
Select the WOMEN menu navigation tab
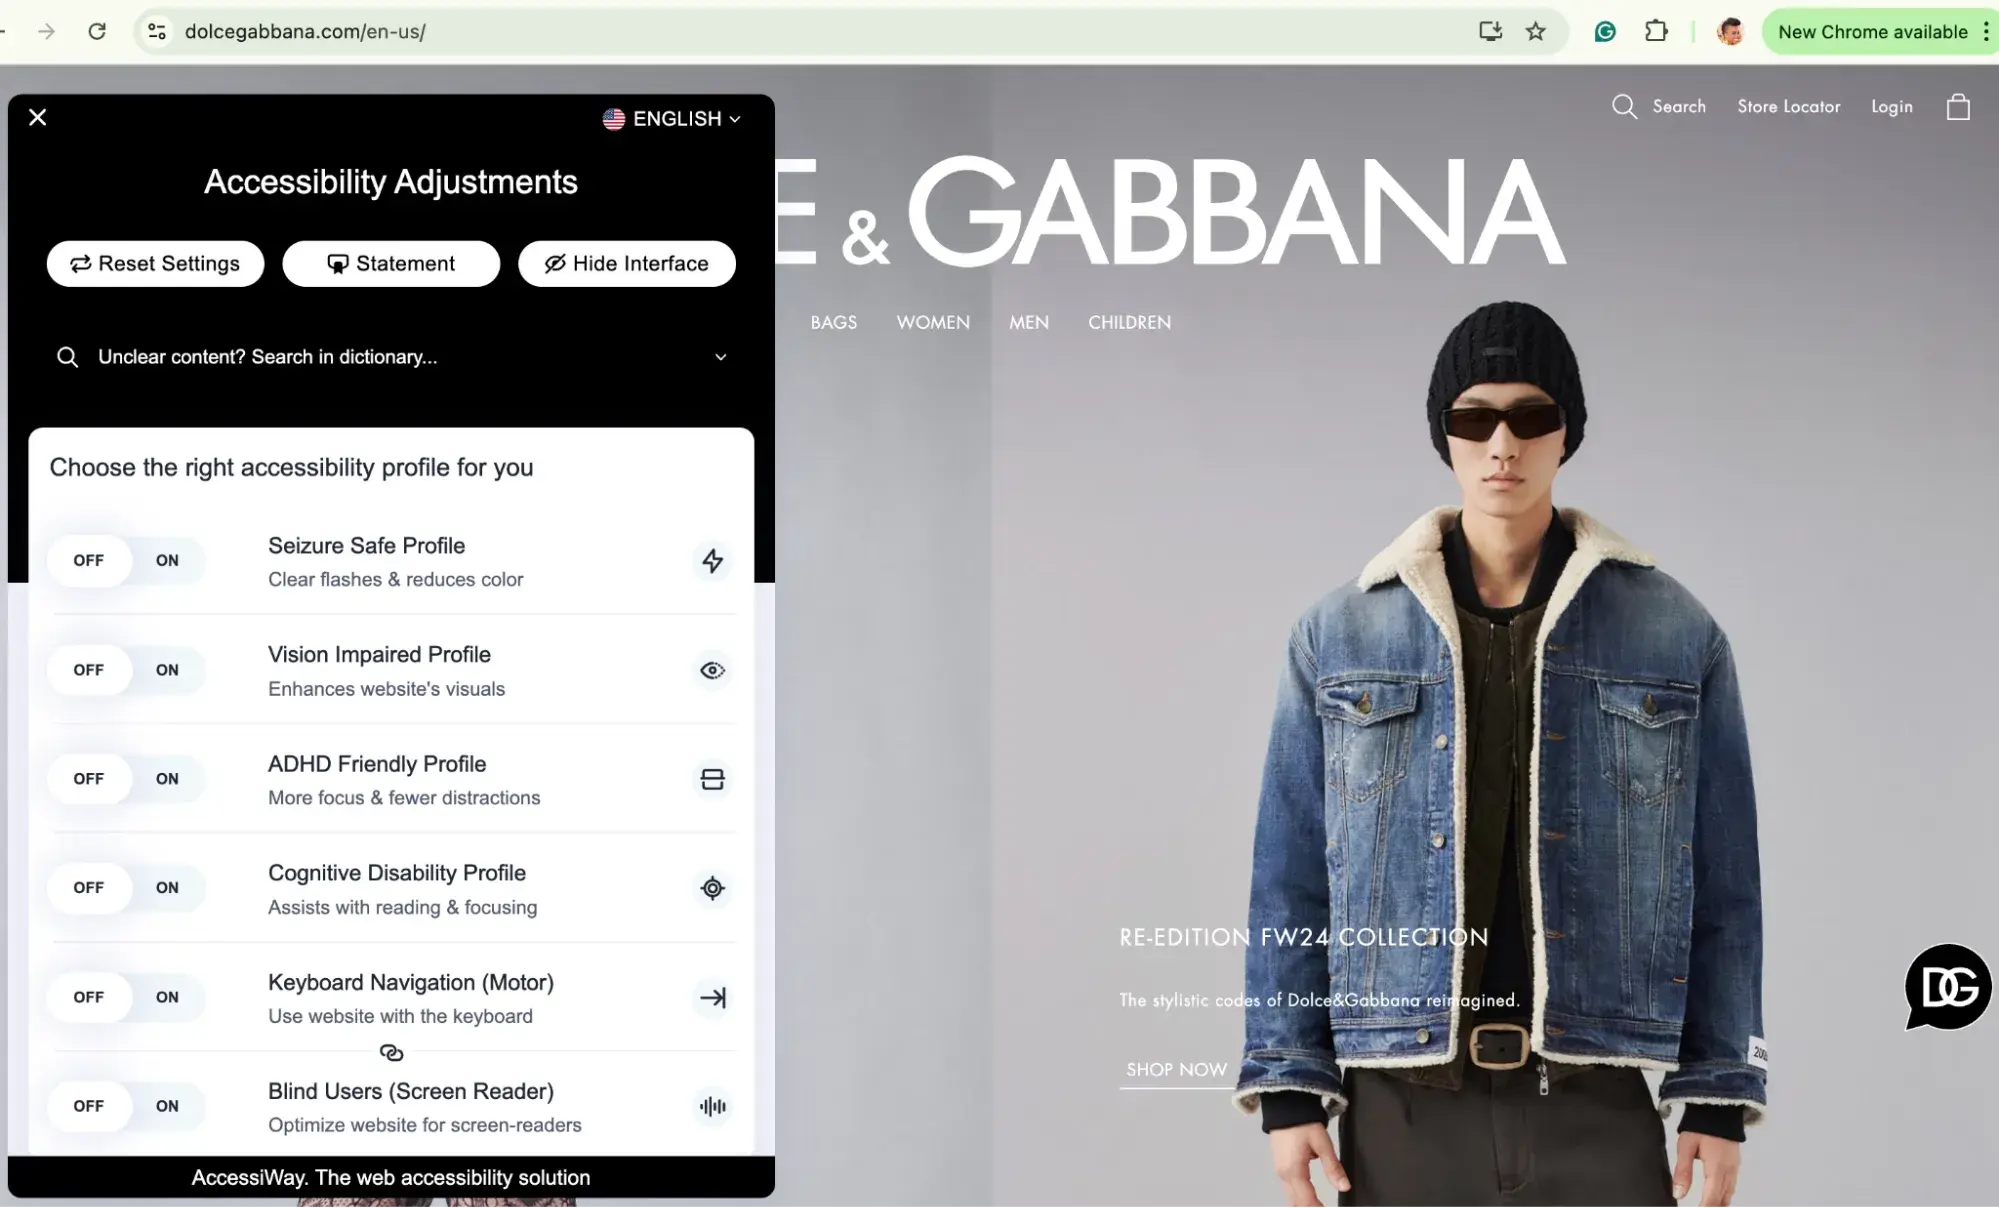pyautogui.click(x=932, y=320)
